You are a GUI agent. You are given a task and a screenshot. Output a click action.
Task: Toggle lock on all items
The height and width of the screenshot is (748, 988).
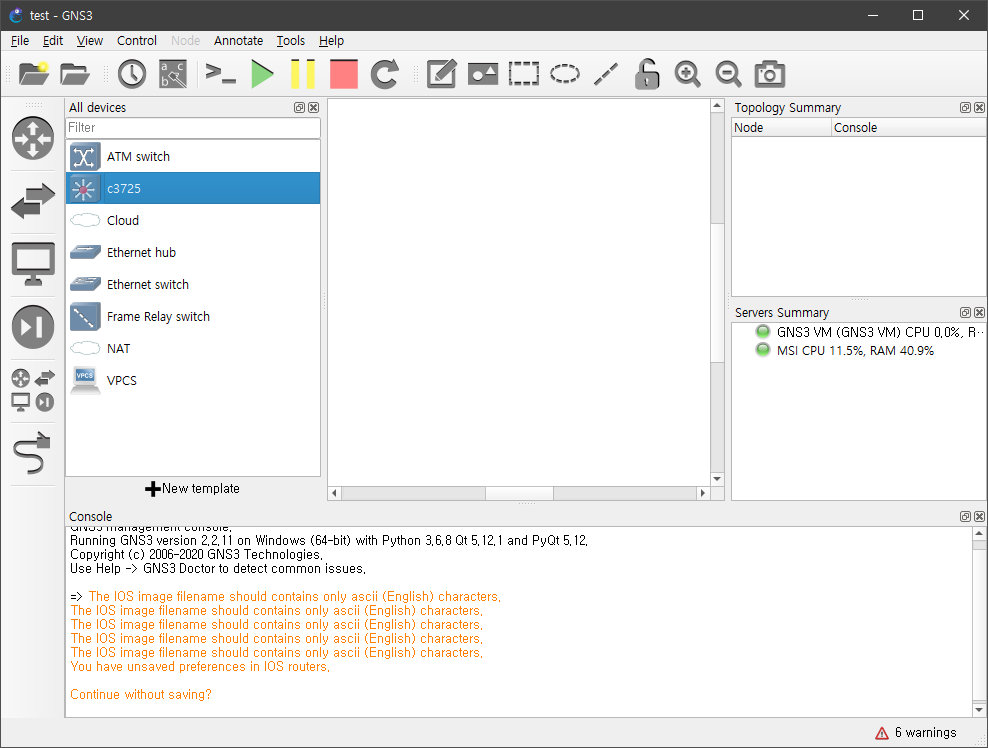[646, 74]
